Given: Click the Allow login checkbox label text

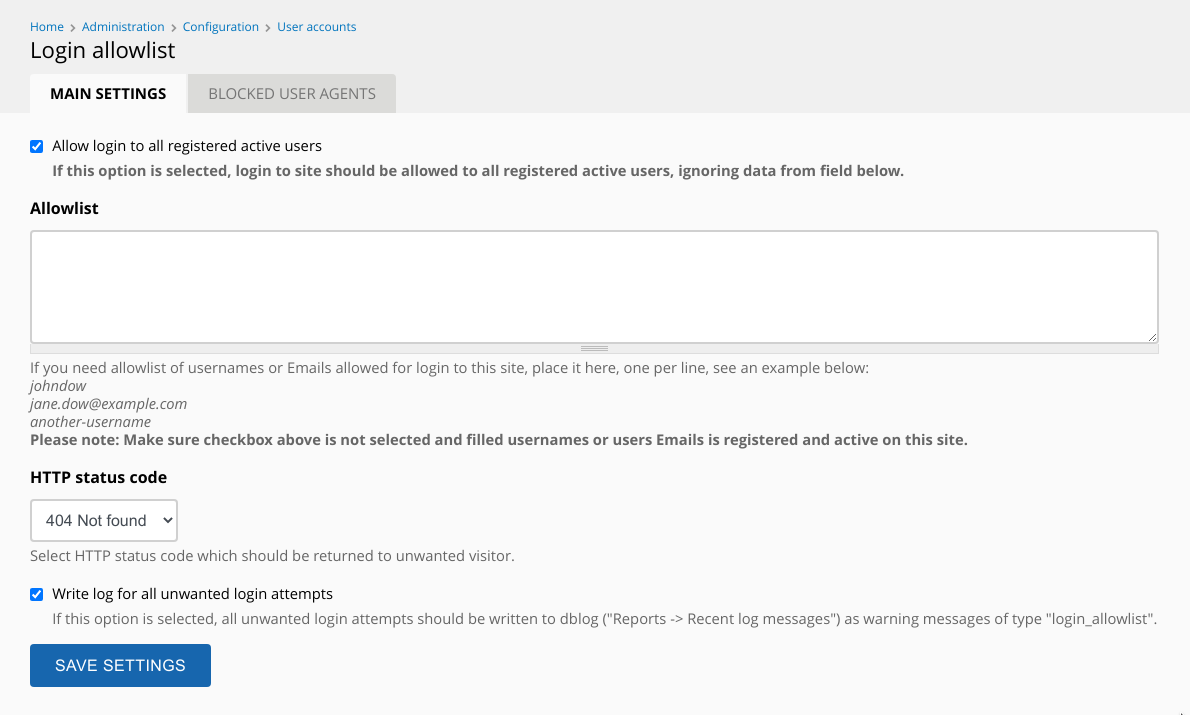Looking at the screenshot, I should pyautogui.click(x=187, y=146).
